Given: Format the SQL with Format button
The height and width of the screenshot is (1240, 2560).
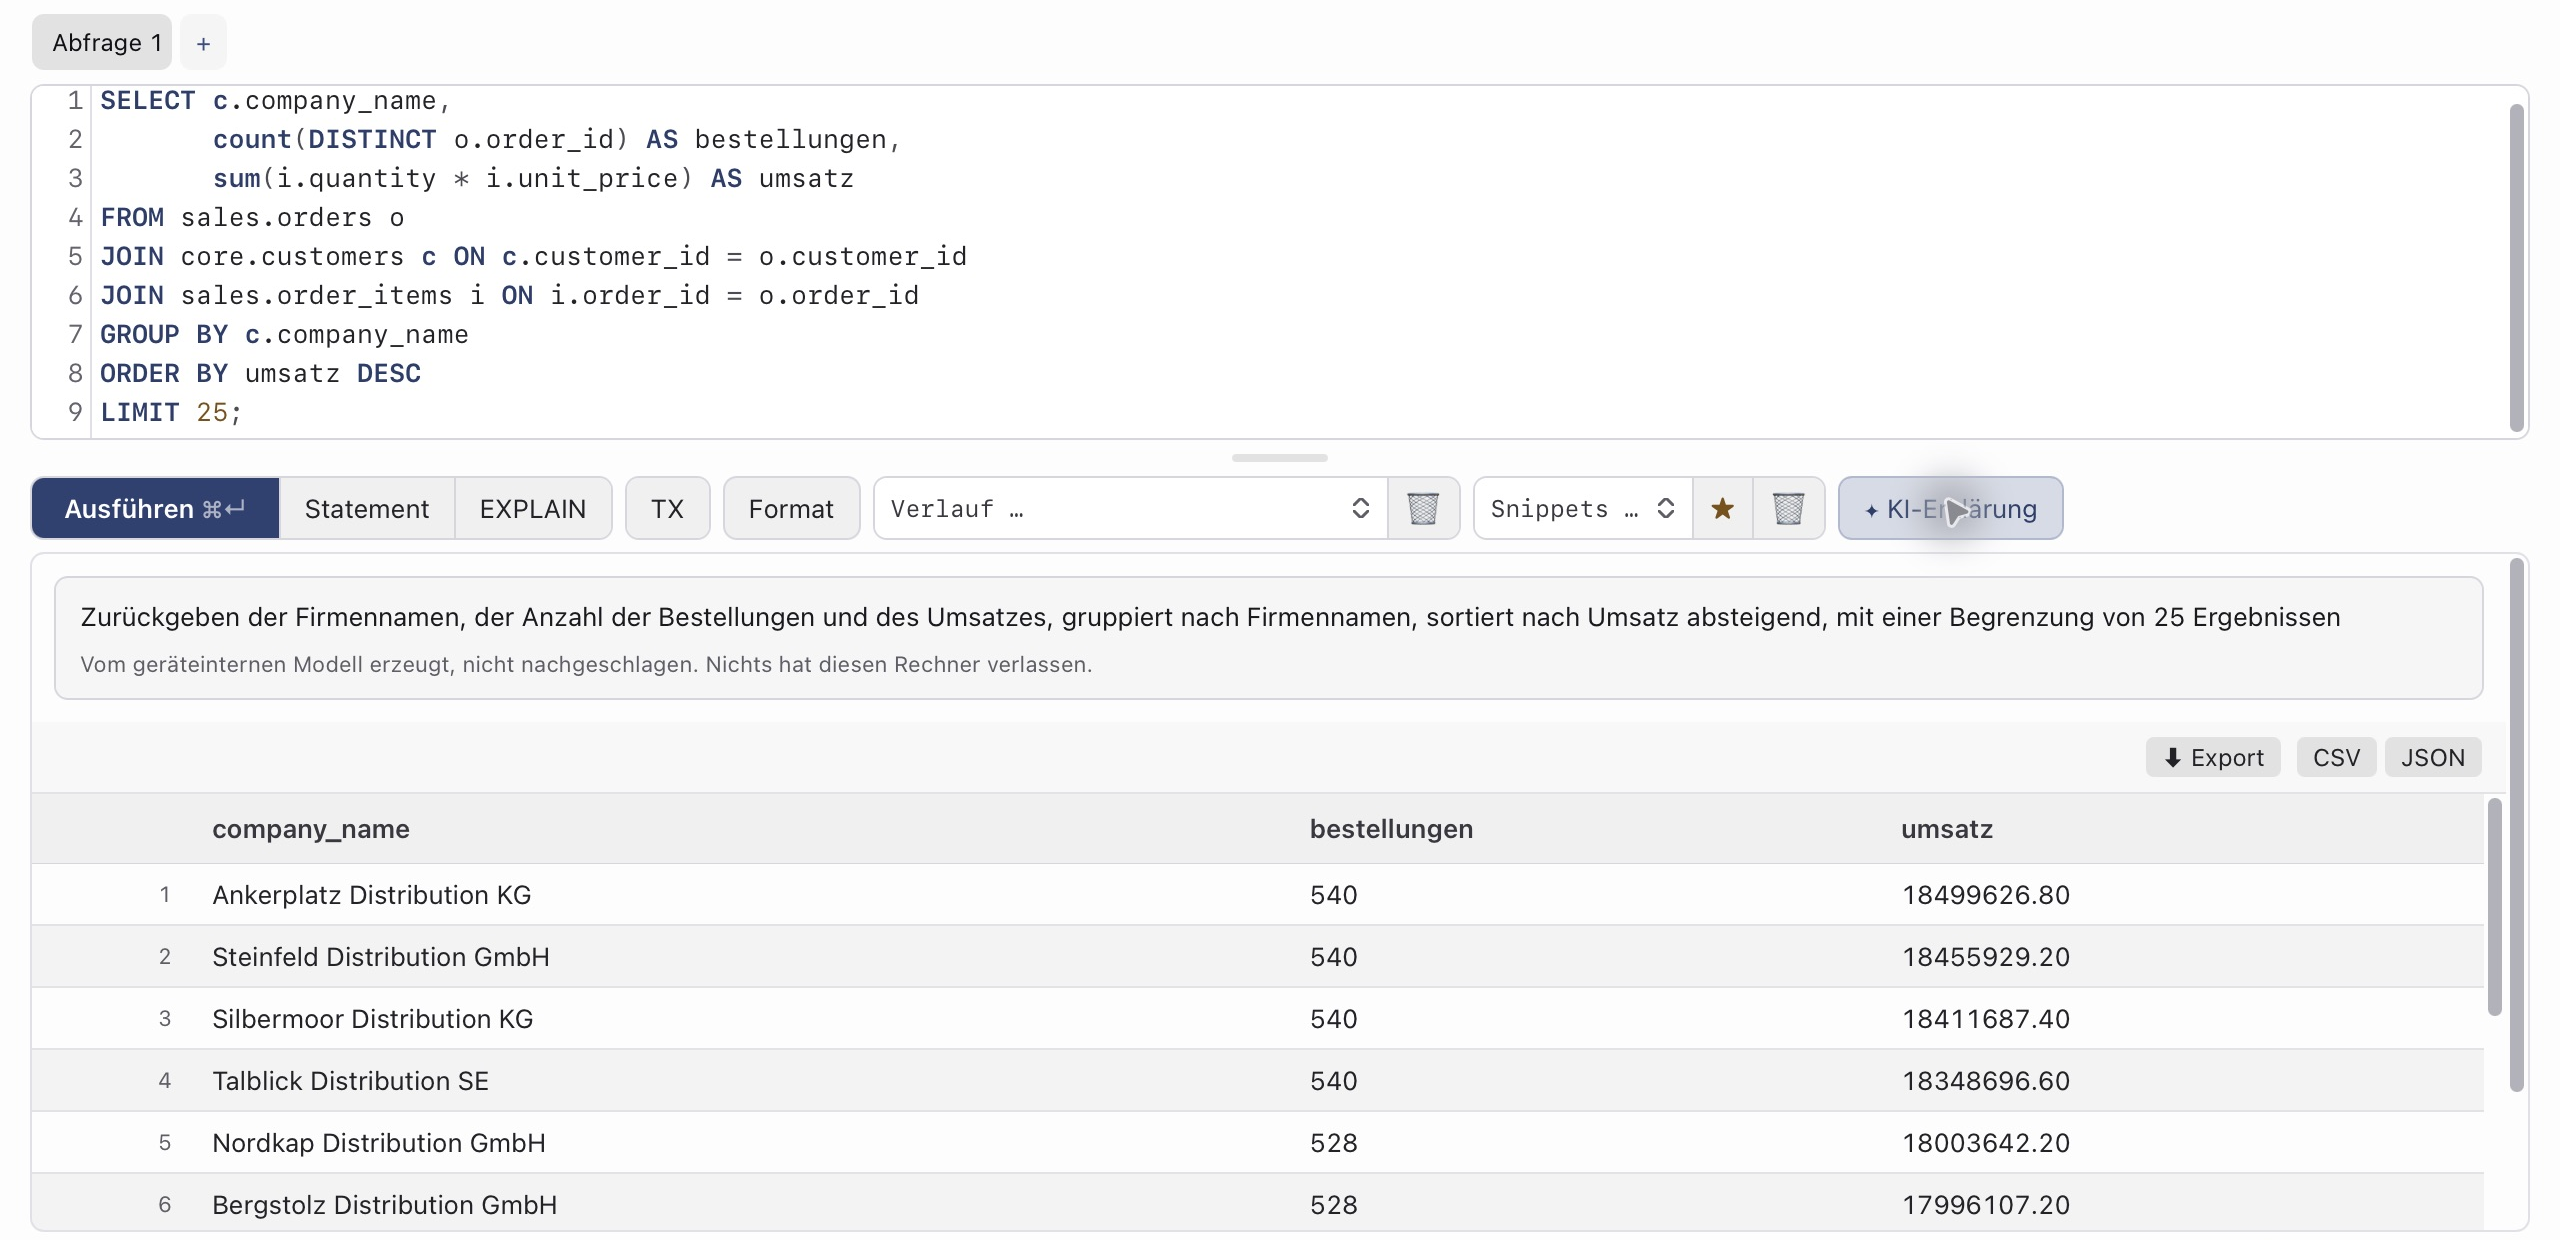Looking at the screenshot, I should pyautogui.click(x=791, y=508).
